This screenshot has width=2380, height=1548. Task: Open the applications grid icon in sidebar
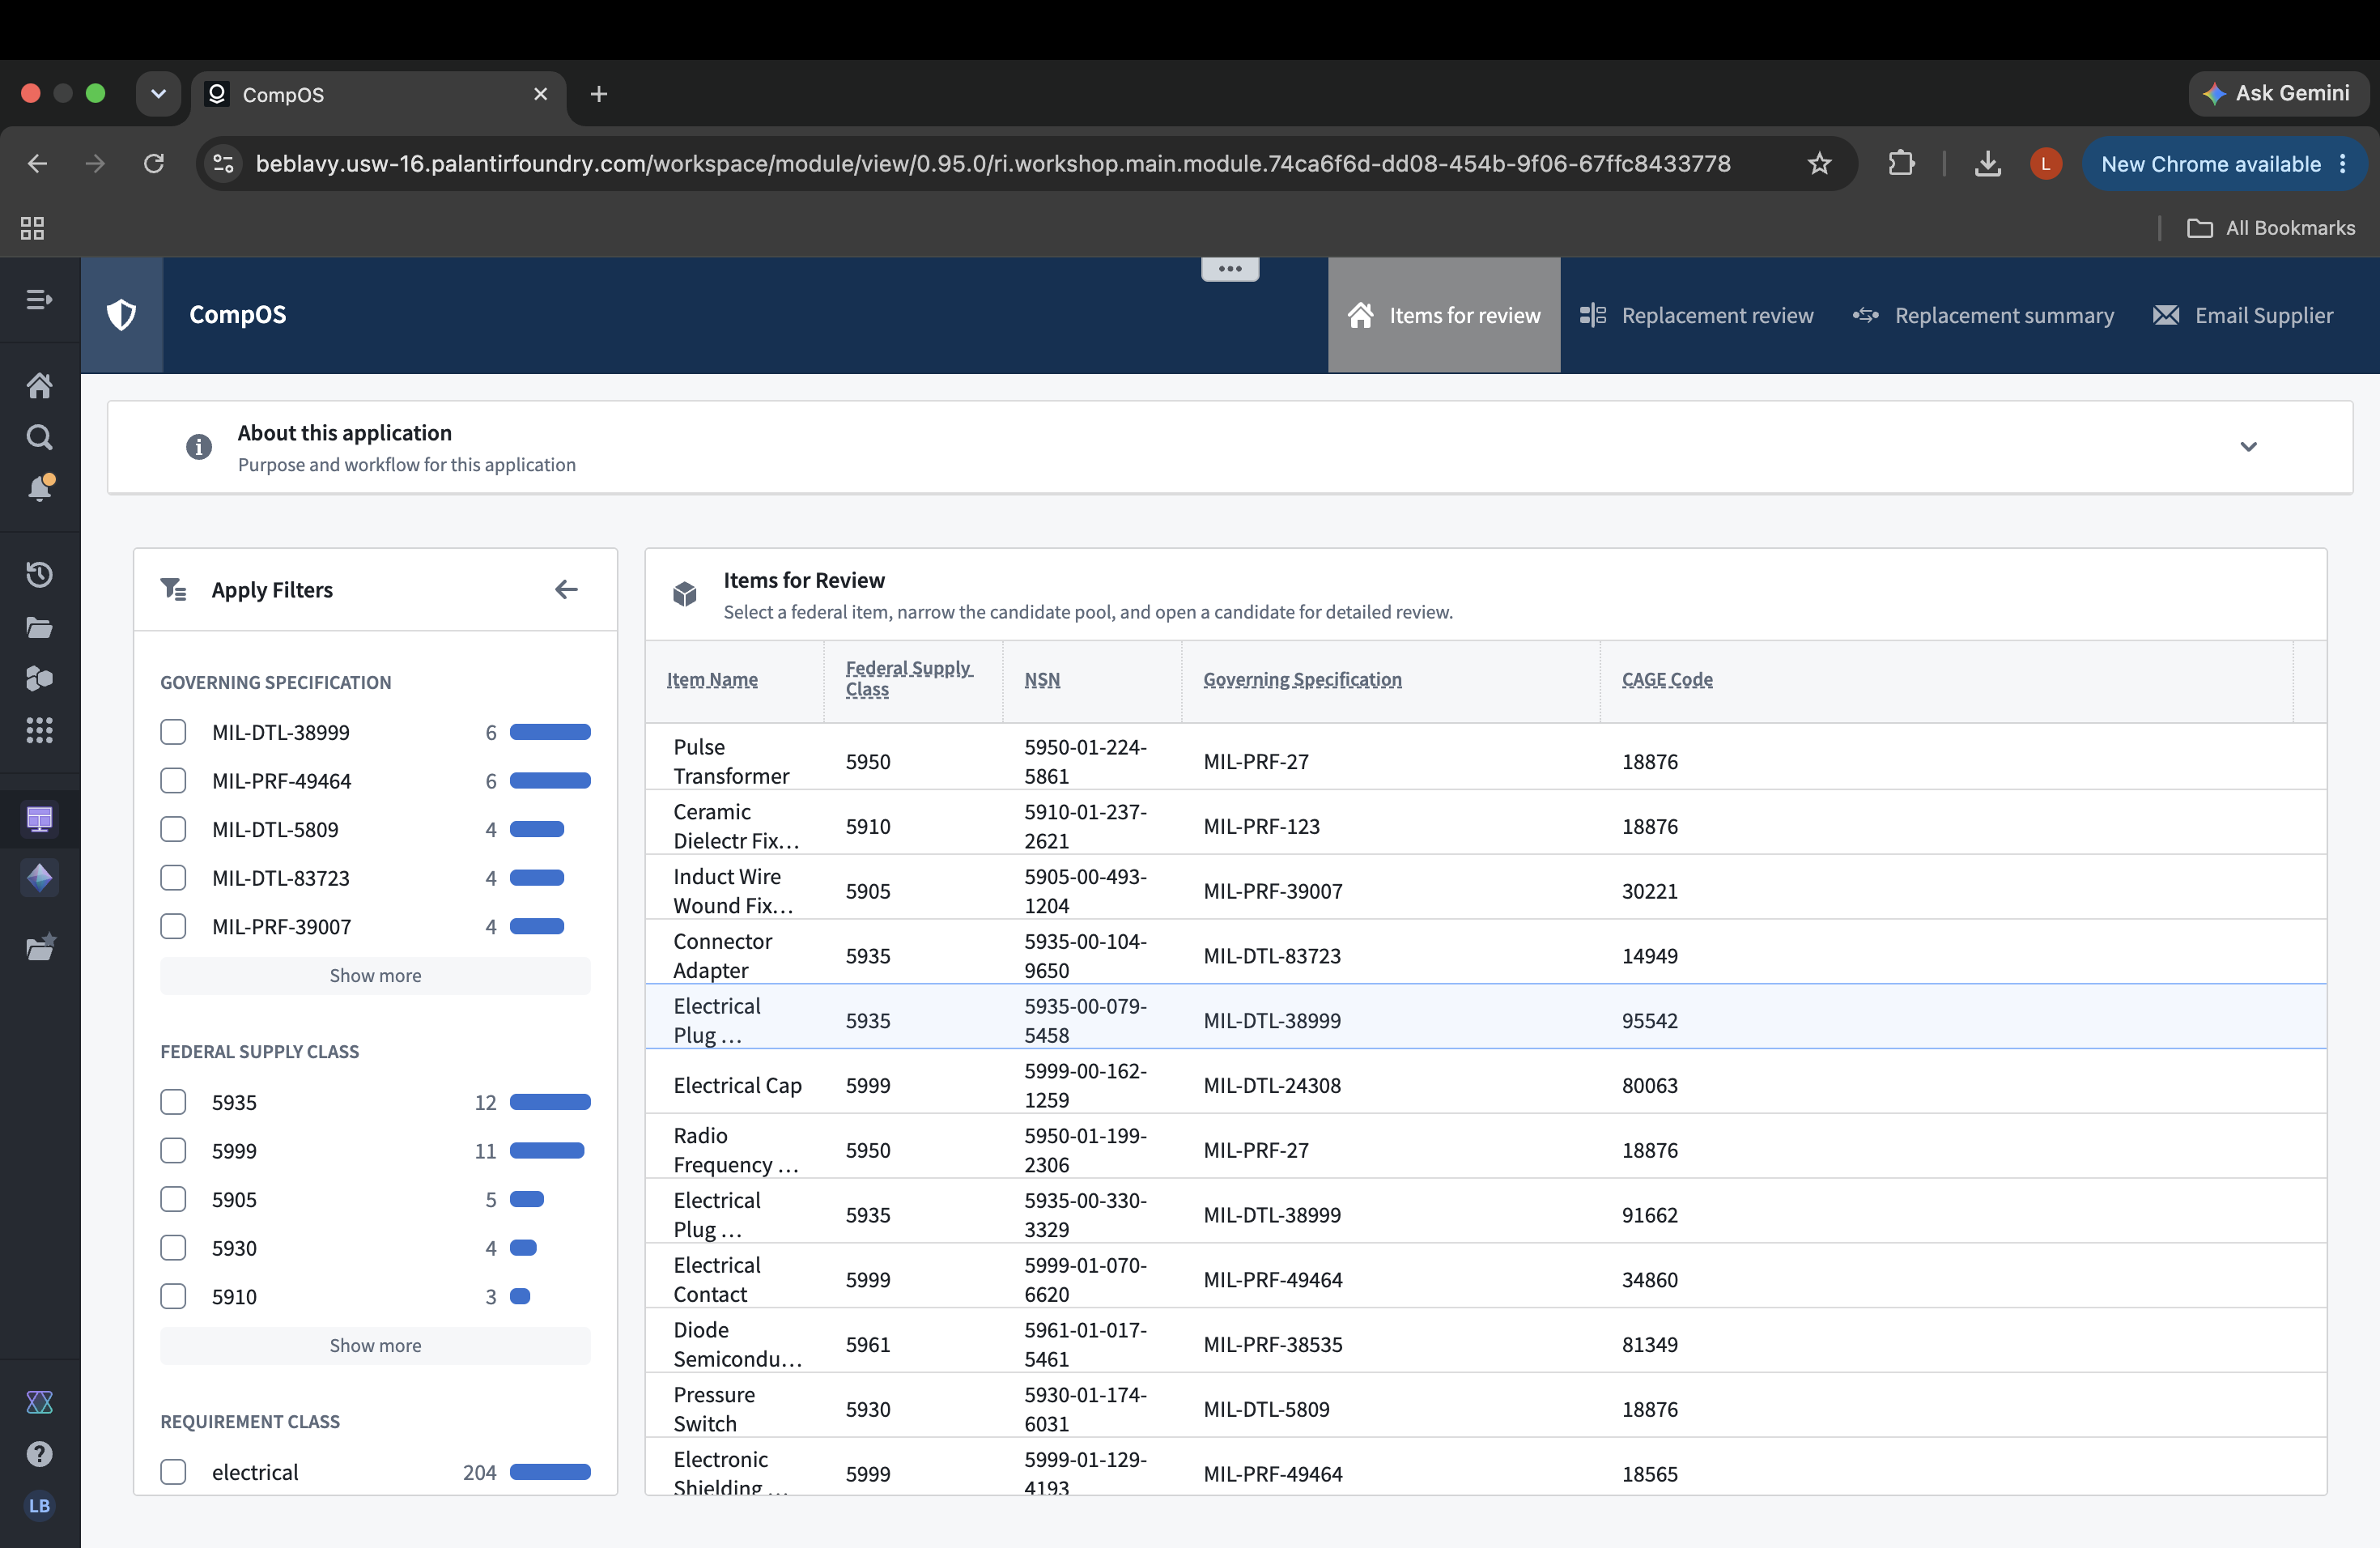tap(39, 730)
